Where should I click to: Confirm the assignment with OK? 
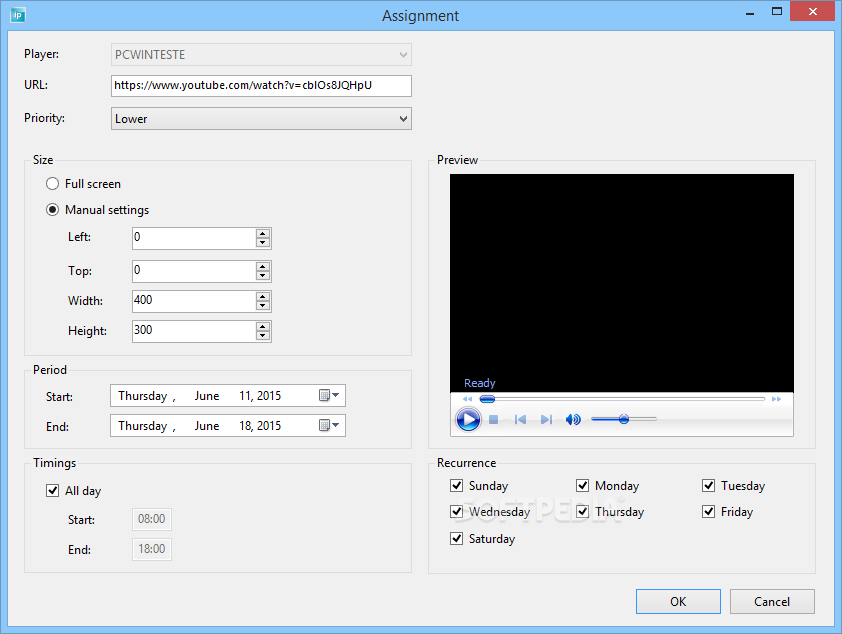point(678,601)
